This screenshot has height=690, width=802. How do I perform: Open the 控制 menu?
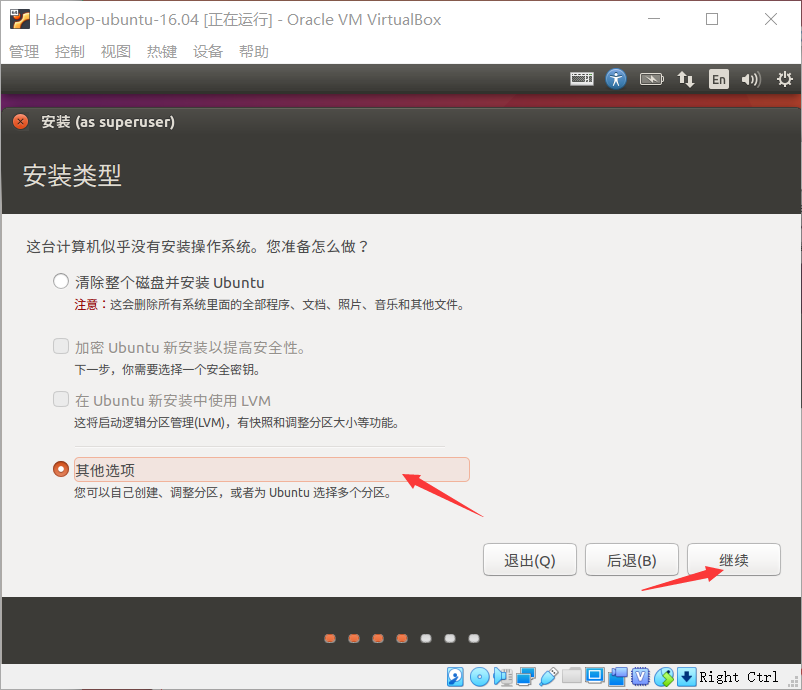[70, 52]
